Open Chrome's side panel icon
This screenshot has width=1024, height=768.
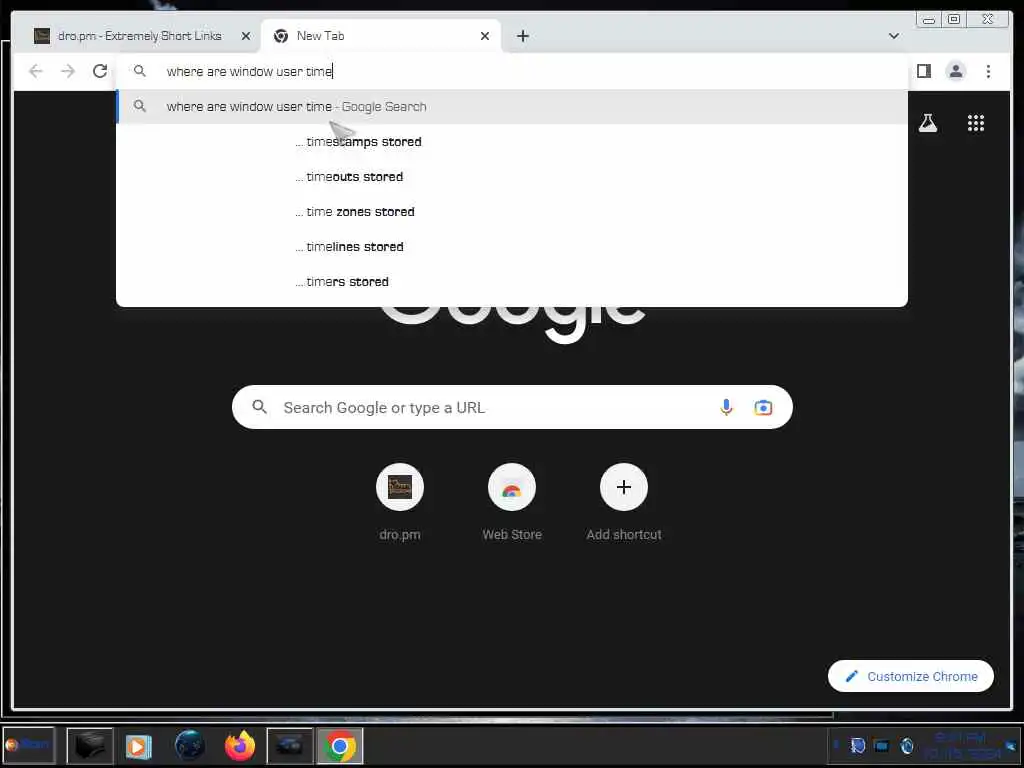click(923, 71)
